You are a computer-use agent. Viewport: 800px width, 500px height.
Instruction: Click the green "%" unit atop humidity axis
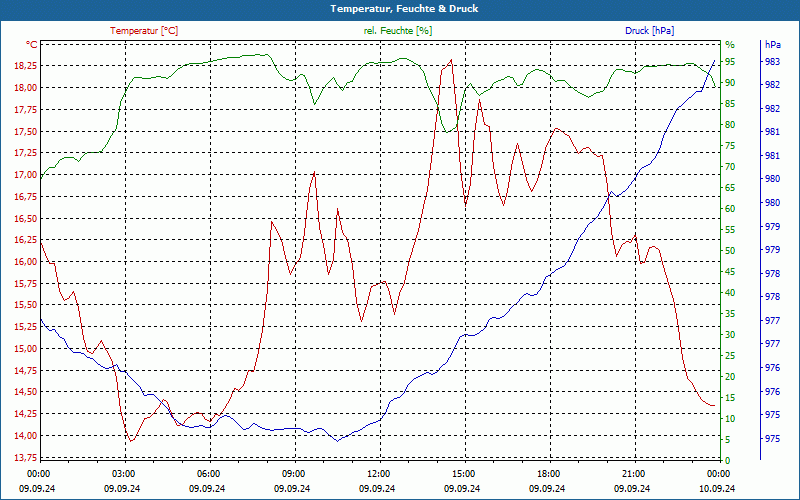(730, 45)
